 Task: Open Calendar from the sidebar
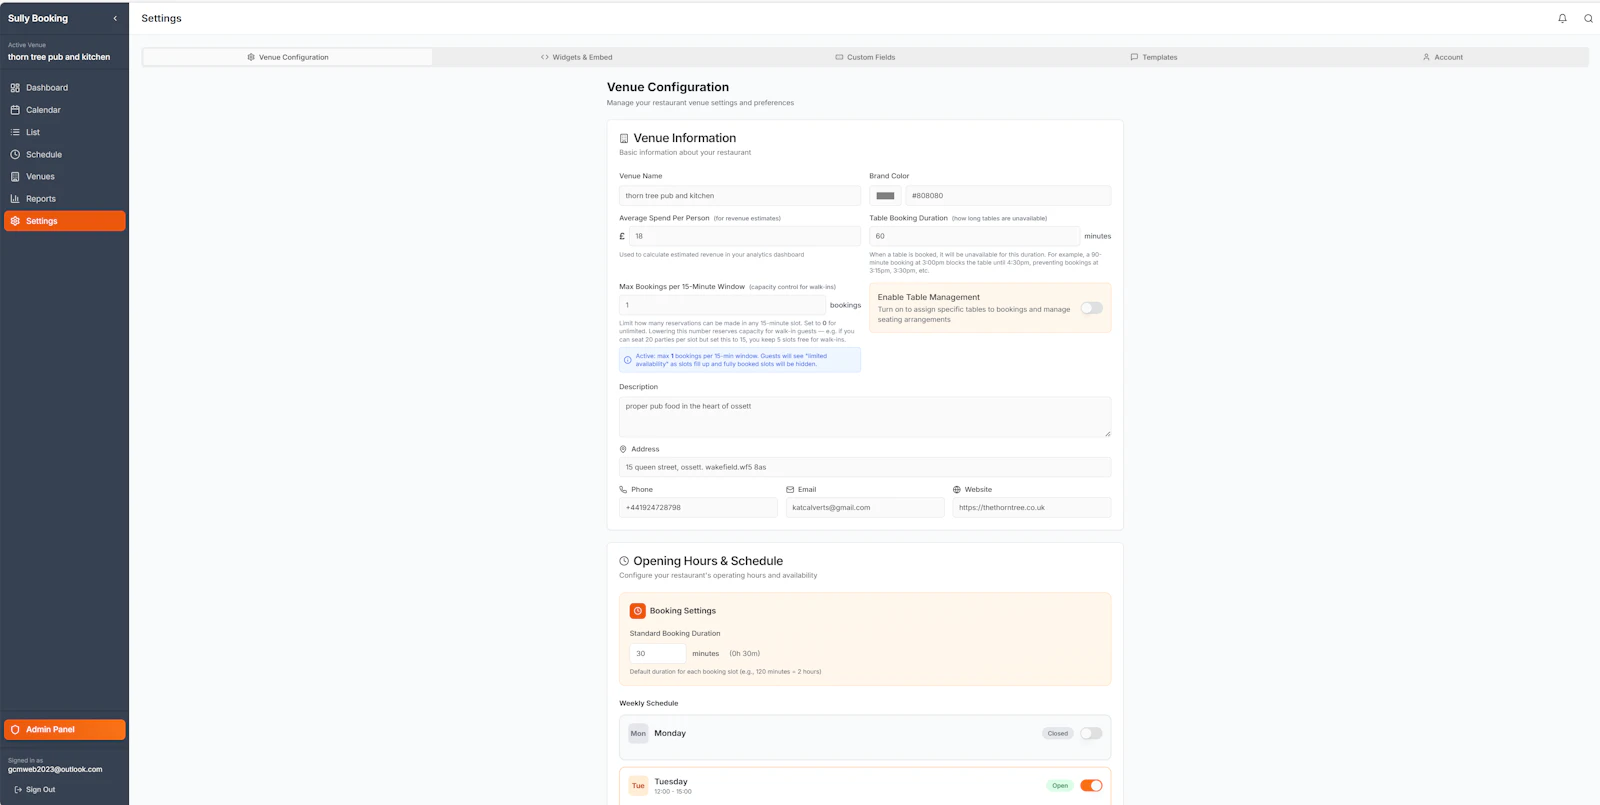click(x=65, y=110)
